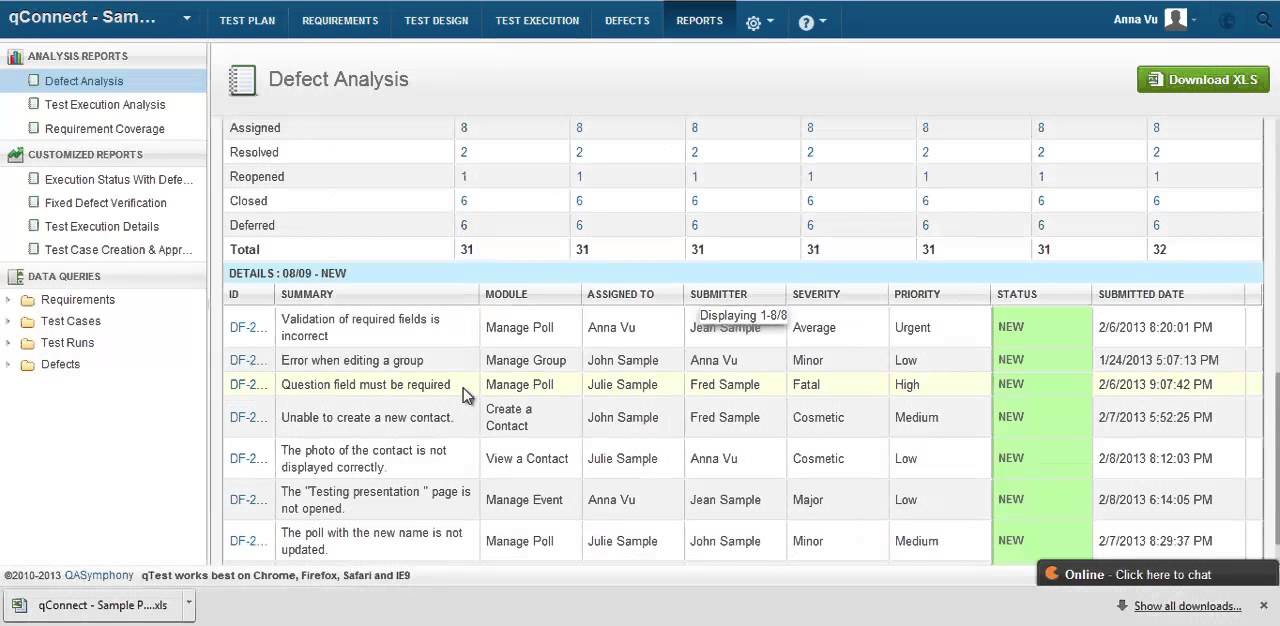Viewport: 1280px width, 626px height.
Task: Open the qConnect project selector dropdown arrow
Action: pyautogui.click(x=187, y=19)
